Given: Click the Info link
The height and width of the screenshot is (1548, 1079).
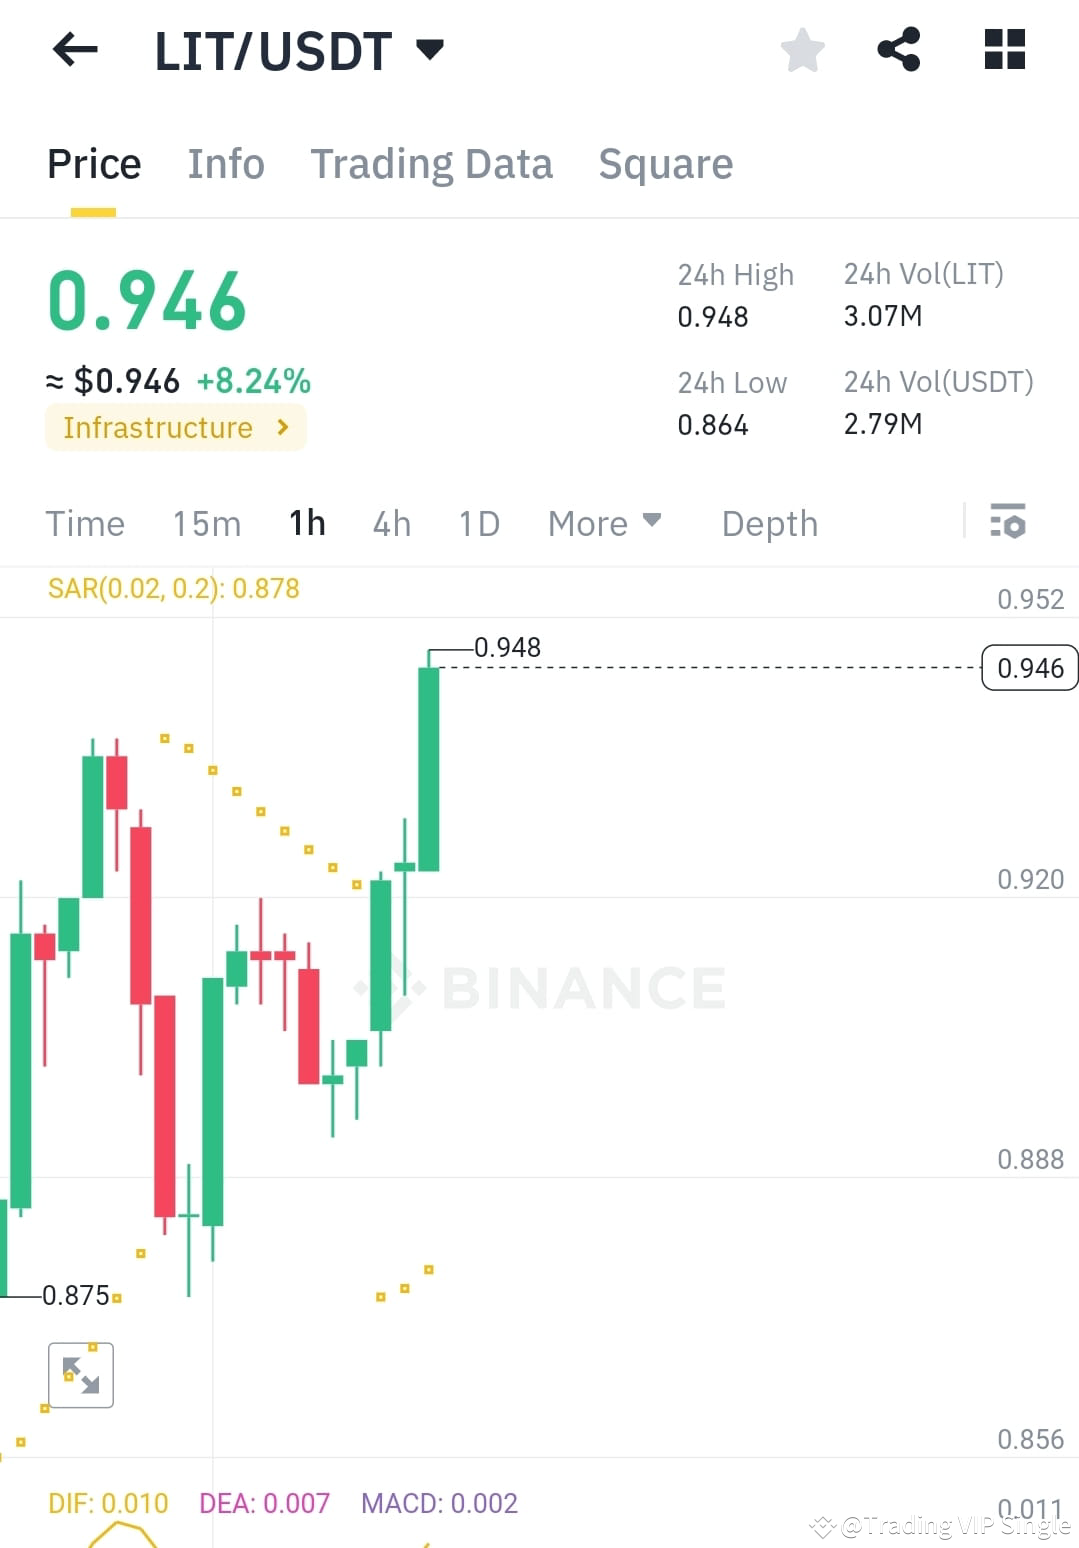Looking at the screenshot, I should point(225,163).
